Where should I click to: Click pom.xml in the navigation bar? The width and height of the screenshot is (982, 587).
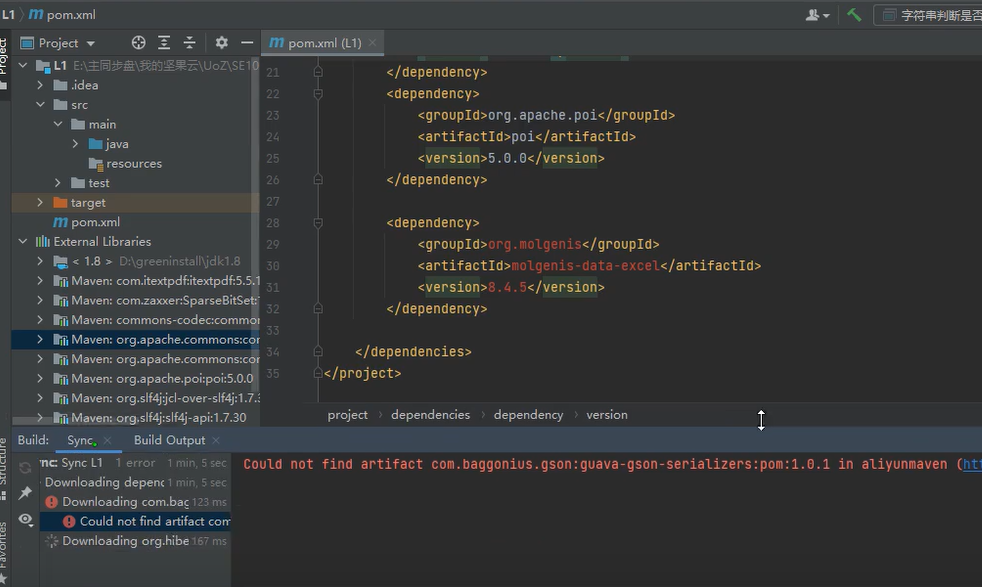tap(63, 14)
